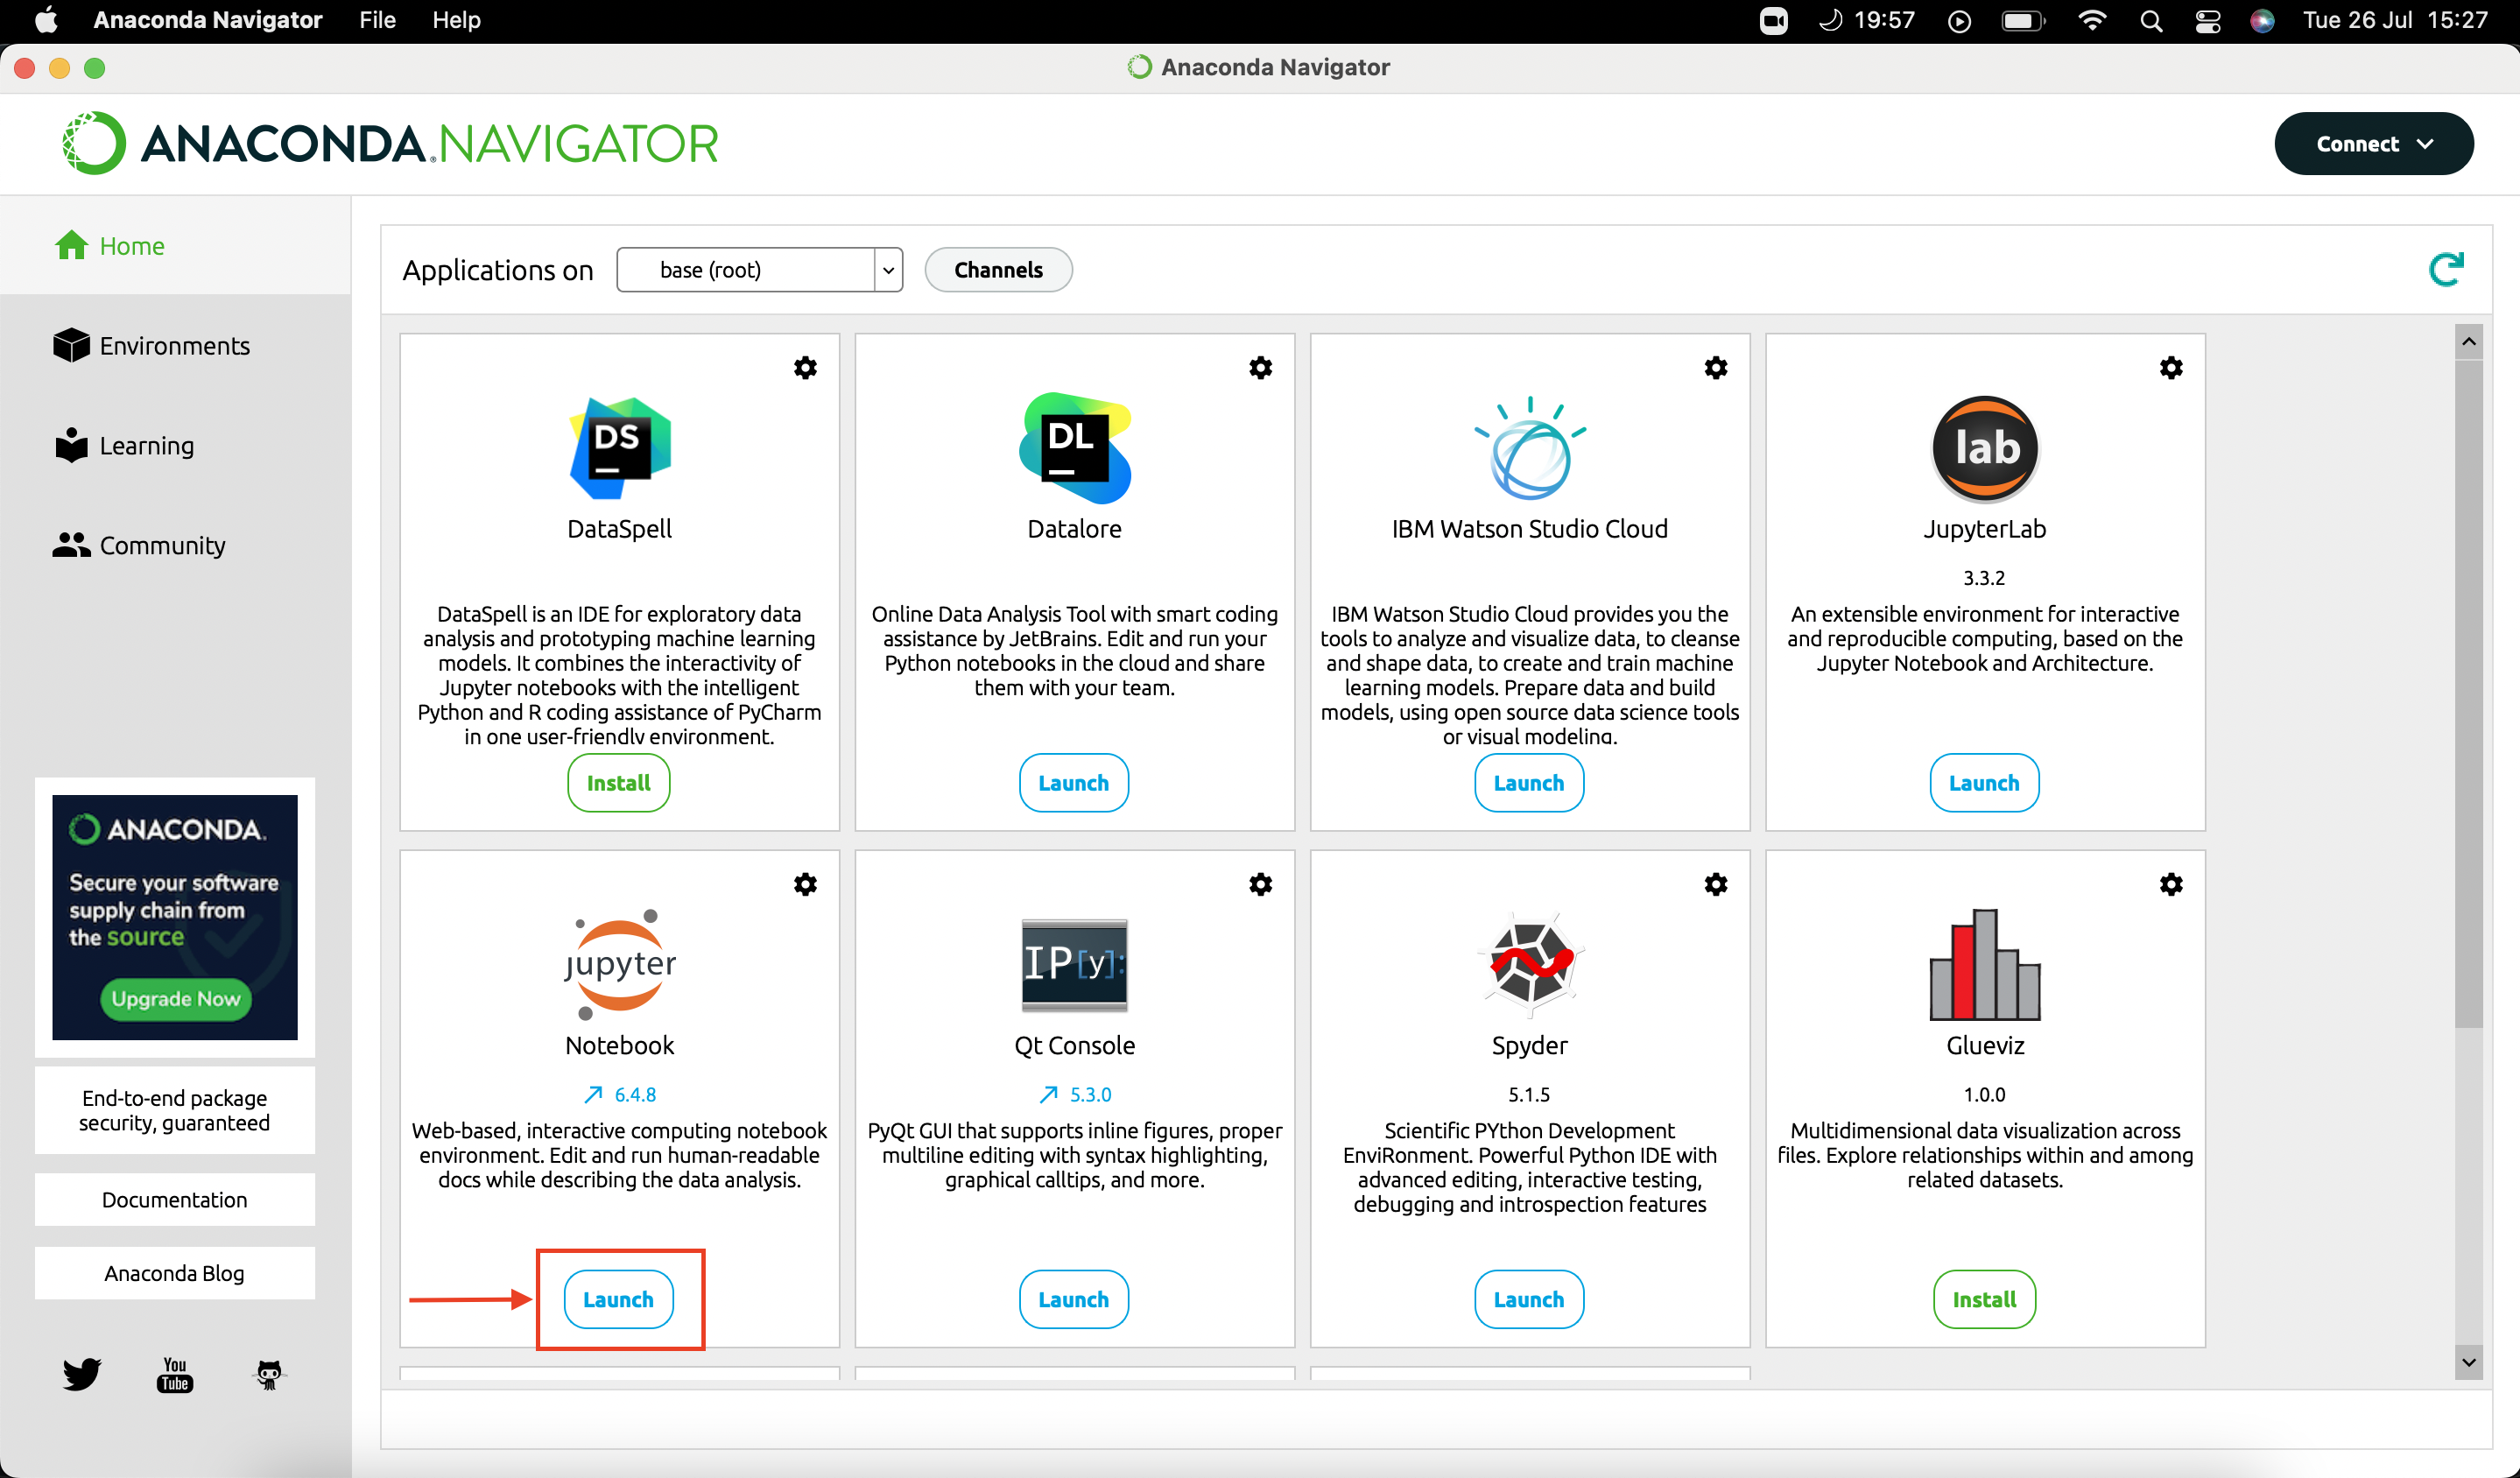This screenshot has height=1478, width=2520.
Task: Click Upgrade Now in Anaconda ad
Action: tap(175, 999)
